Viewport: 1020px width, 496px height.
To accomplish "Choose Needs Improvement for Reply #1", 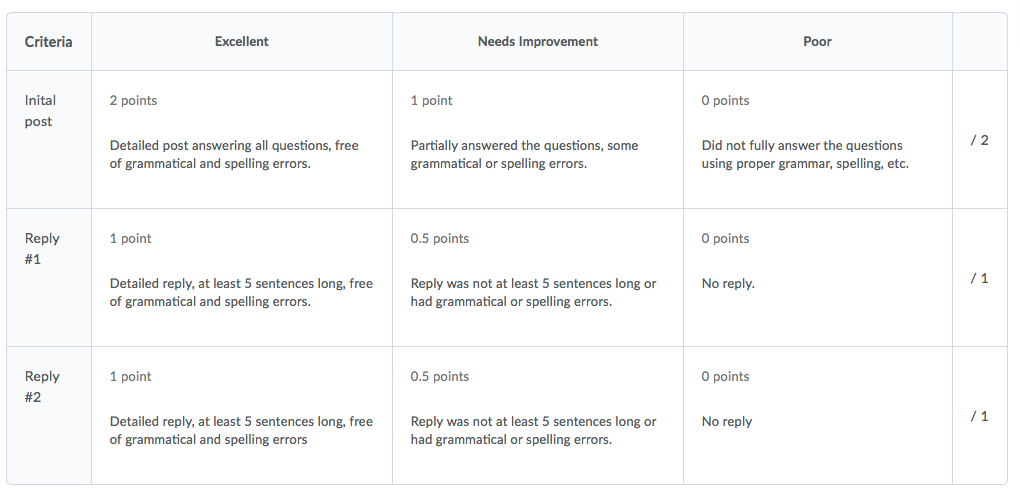I will click(x=537, y=277).
